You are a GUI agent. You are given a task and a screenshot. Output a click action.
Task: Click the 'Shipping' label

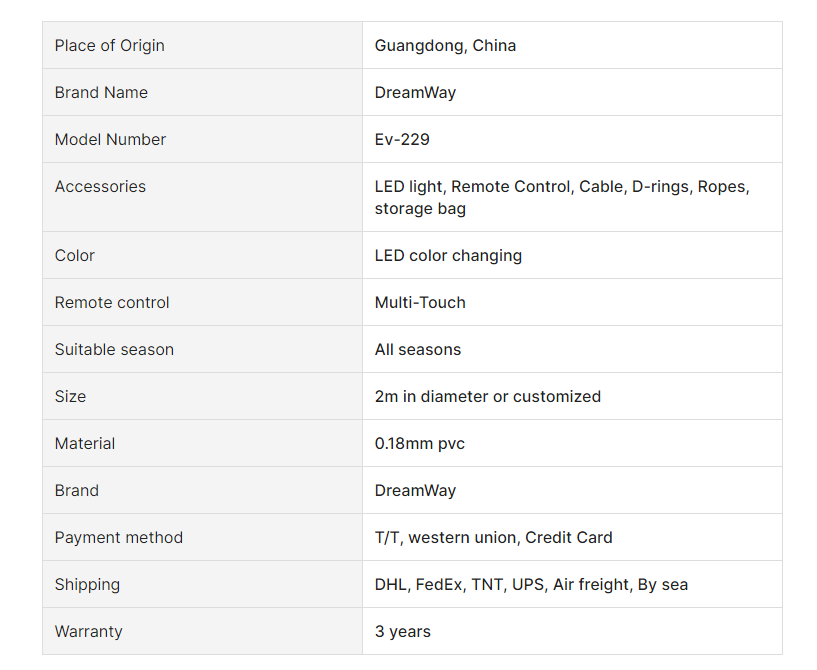[x=87, y=585]
